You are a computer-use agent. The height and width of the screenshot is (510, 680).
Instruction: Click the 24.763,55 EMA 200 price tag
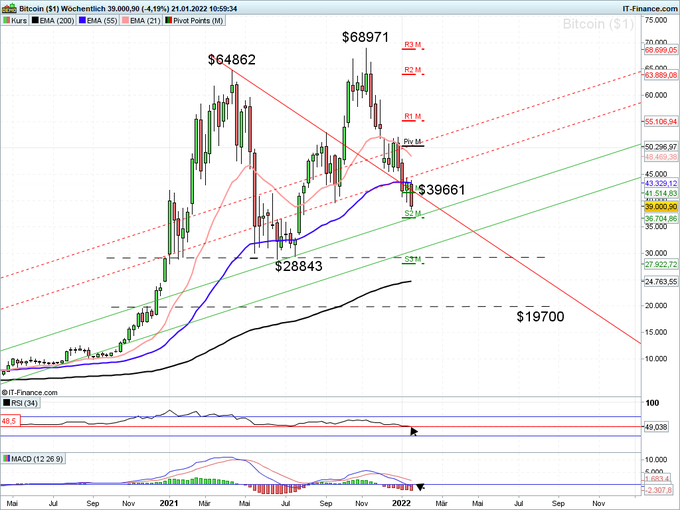pos(661,282)
